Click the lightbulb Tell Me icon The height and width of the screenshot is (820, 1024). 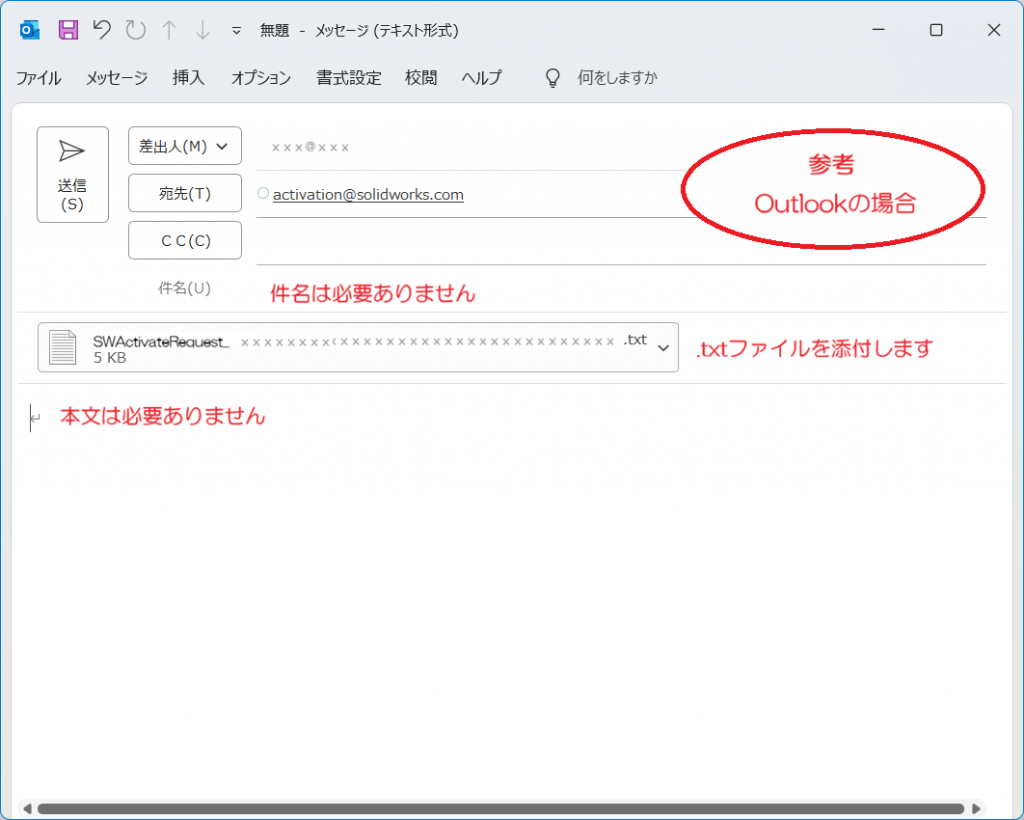[x=552, y=78]
